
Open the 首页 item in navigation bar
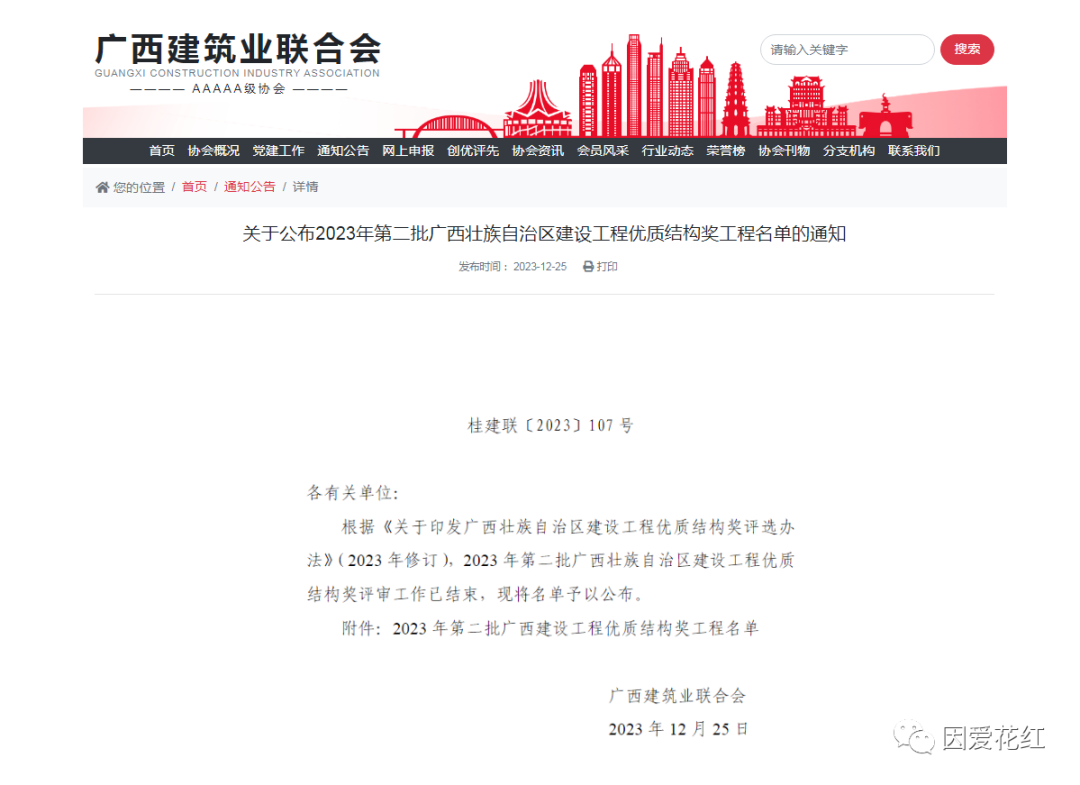point(162,151)
